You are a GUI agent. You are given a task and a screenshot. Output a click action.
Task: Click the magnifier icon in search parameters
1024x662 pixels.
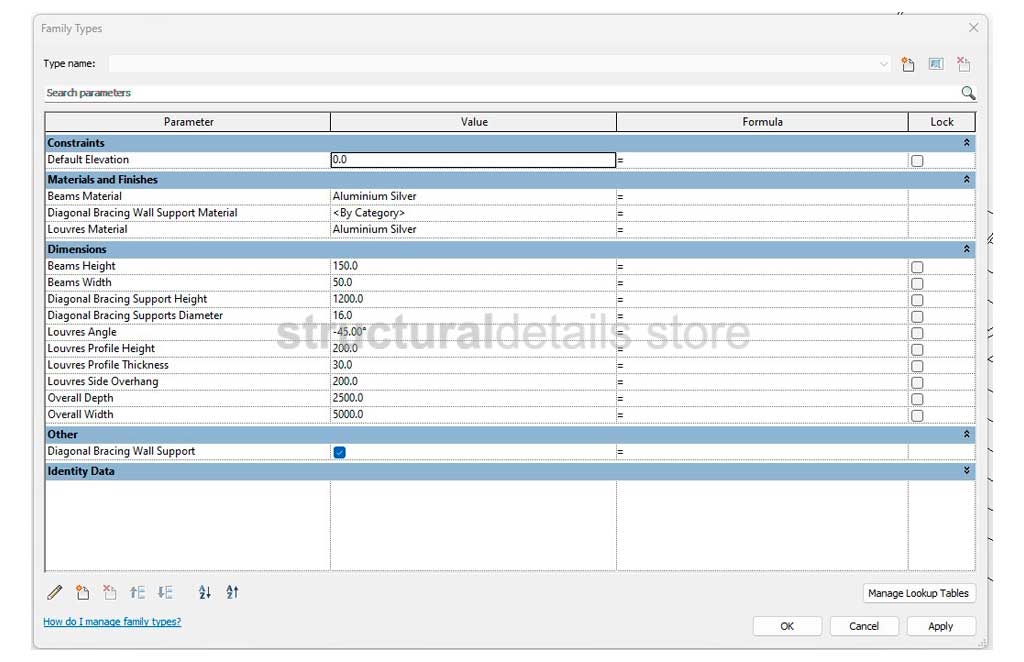967,93
